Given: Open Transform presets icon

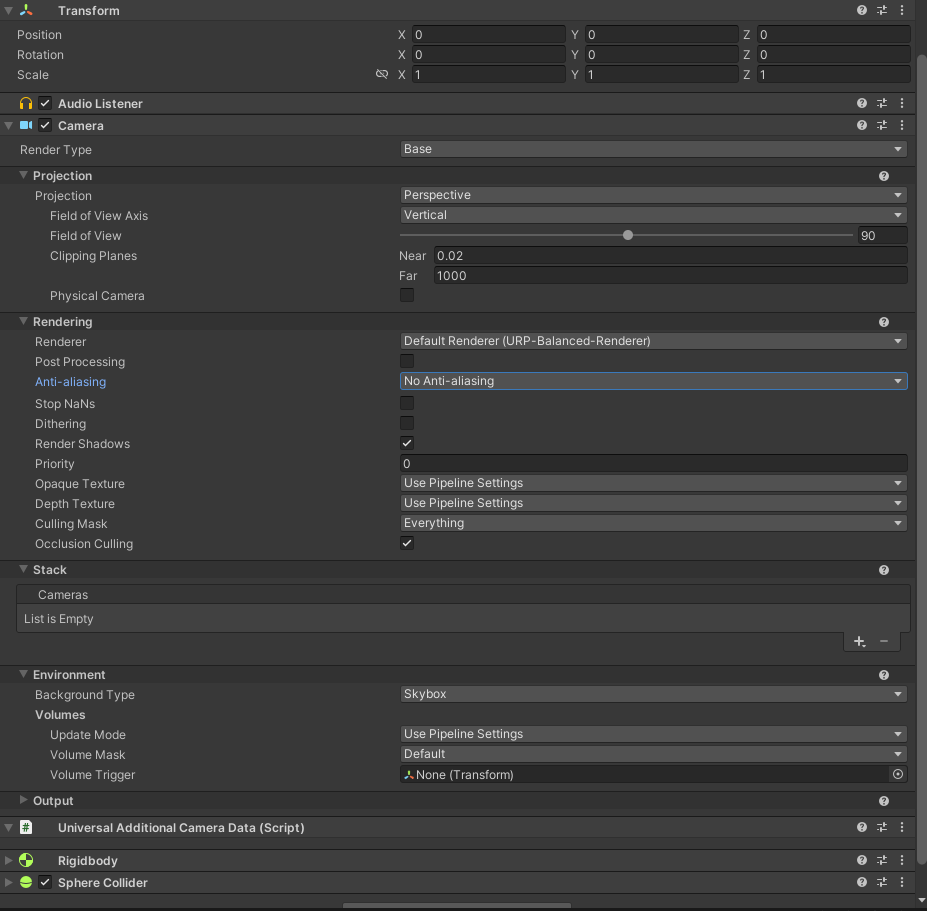Looking at the screenshot, I should pos(882,10).
